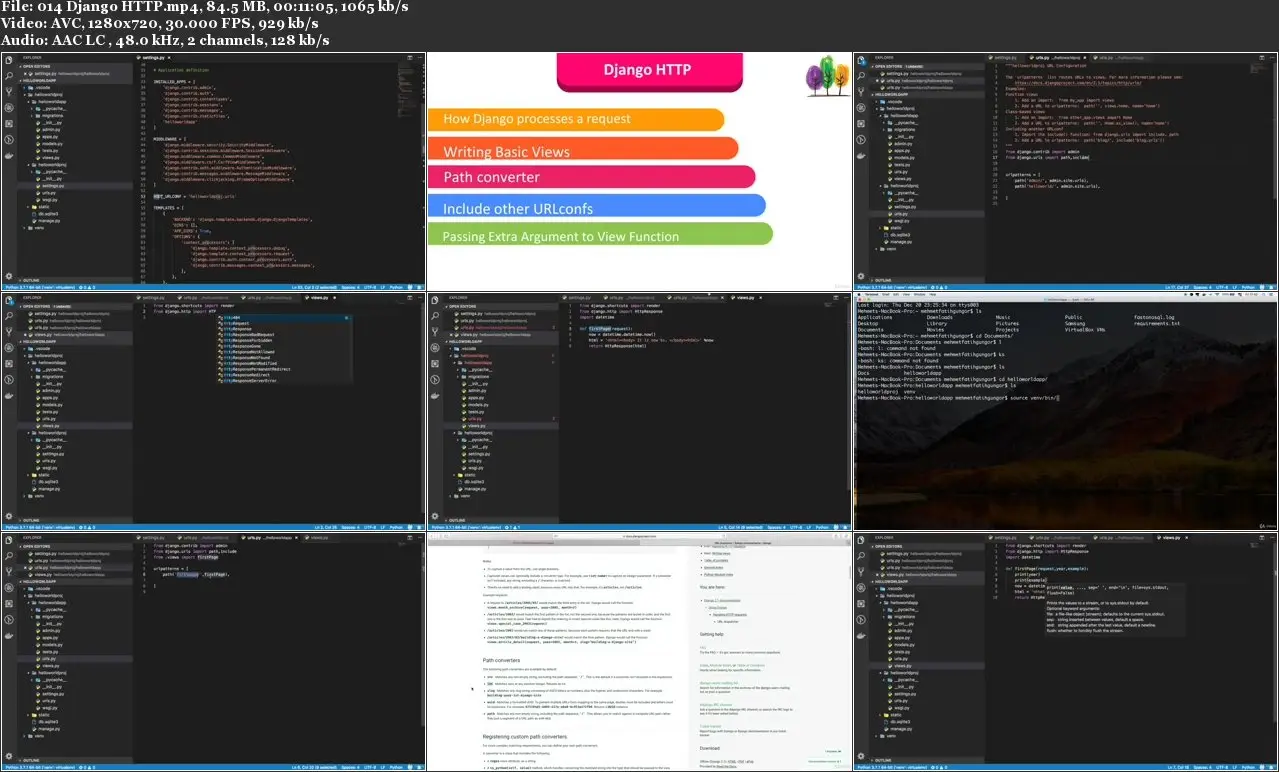Open gear icon in the URL Configuration frame
Screen dimensions: 1279x772
tap(861, 276)
